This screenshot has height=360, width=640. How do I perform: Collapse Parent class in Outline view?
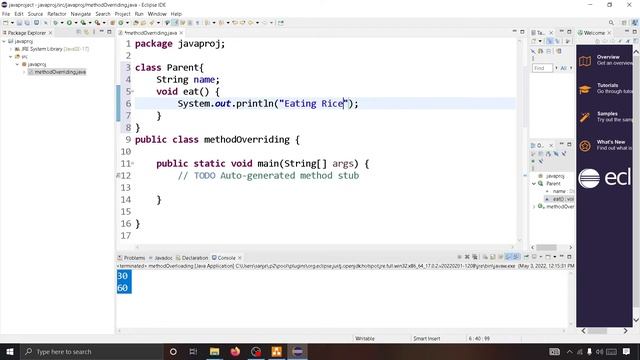[534, 184]
